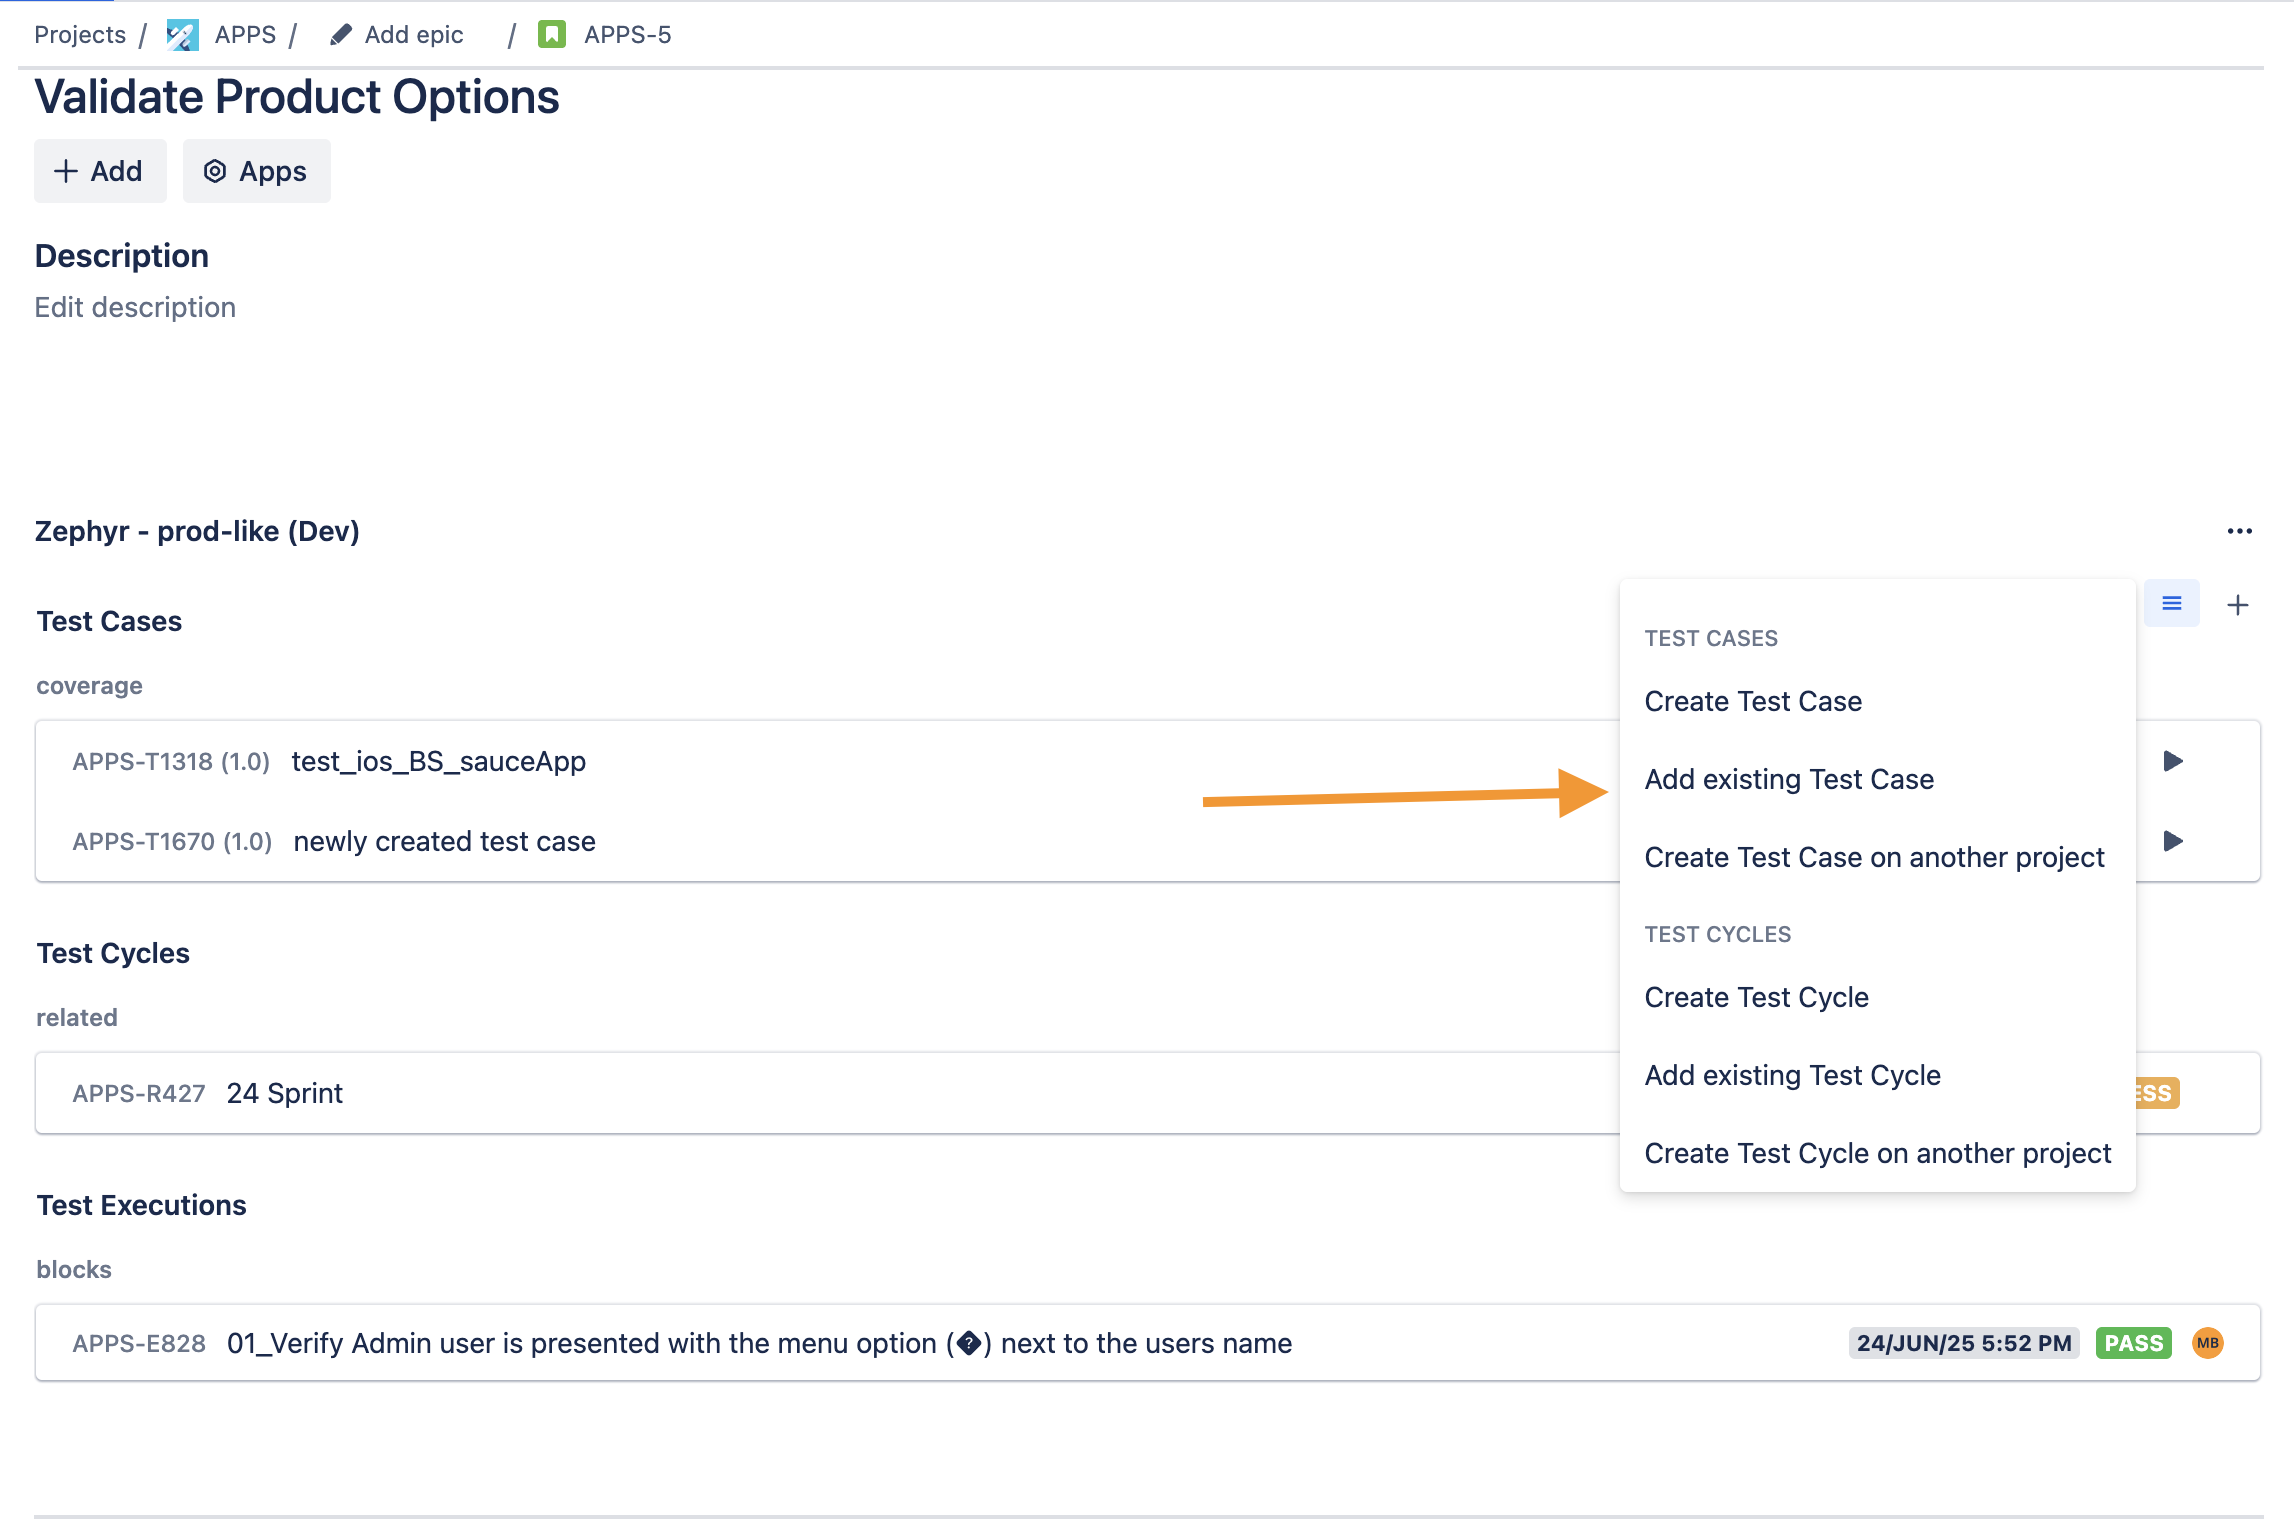
Task: Click the Add button
Action: coord(99,171)
